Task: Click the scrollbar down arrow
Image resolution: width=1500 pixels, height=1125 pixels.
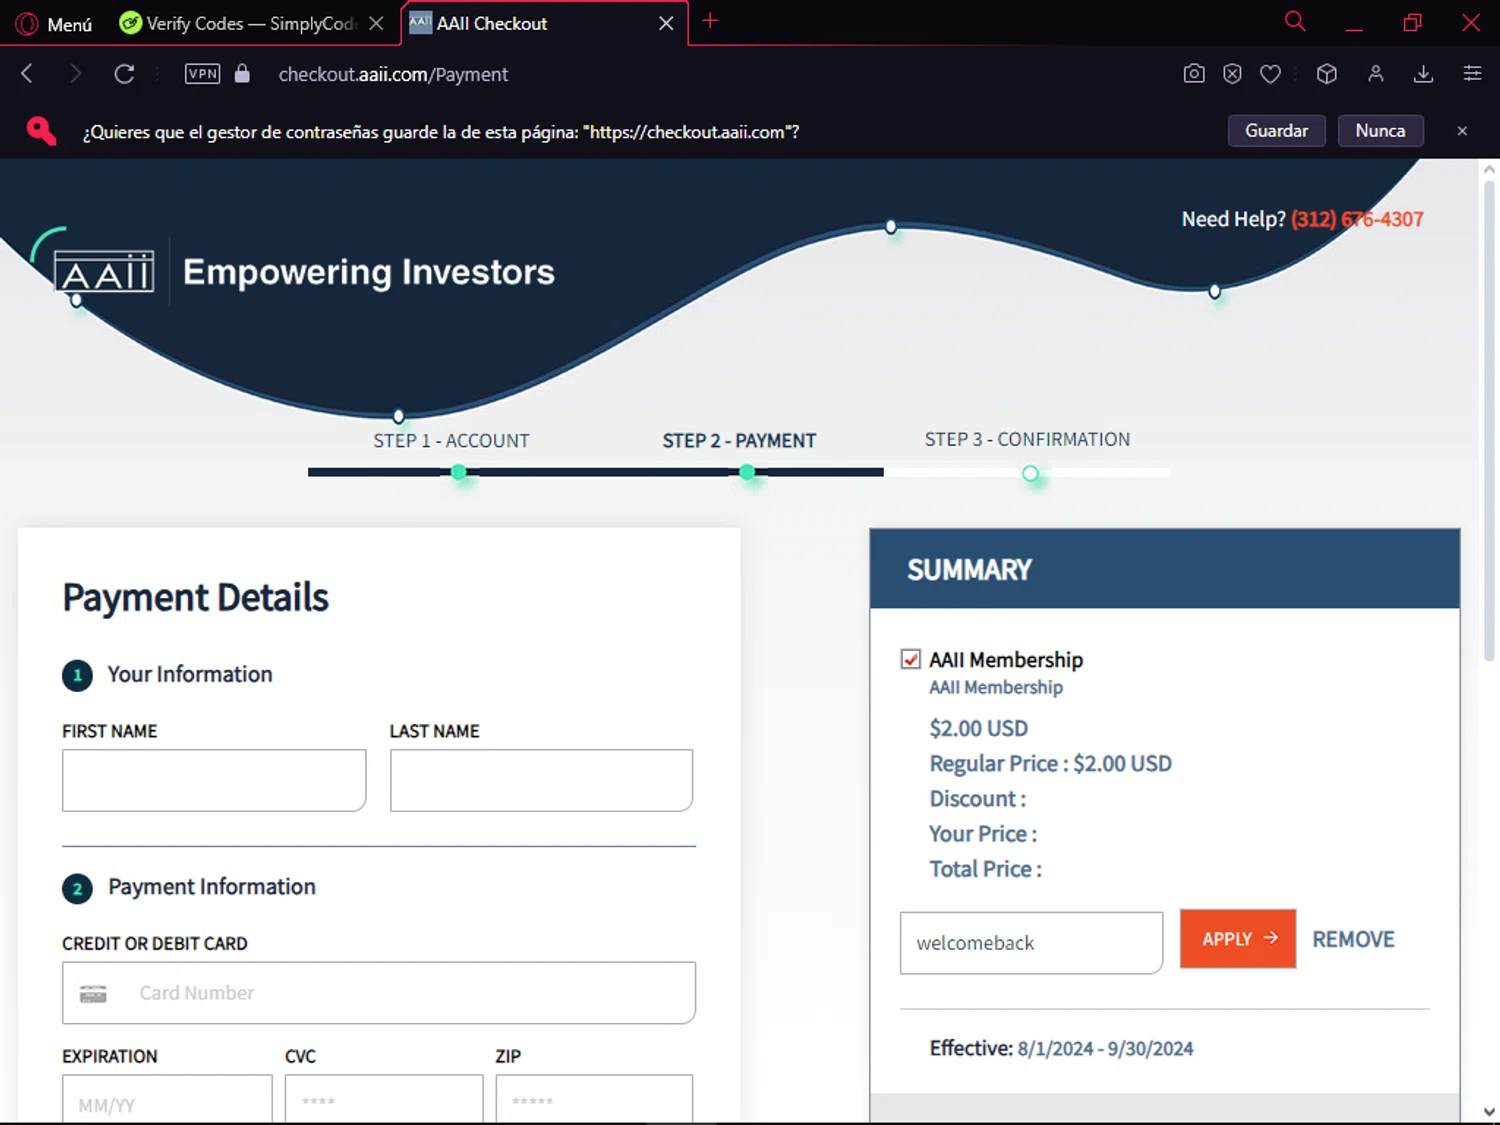Action: coord(1489,1111)
